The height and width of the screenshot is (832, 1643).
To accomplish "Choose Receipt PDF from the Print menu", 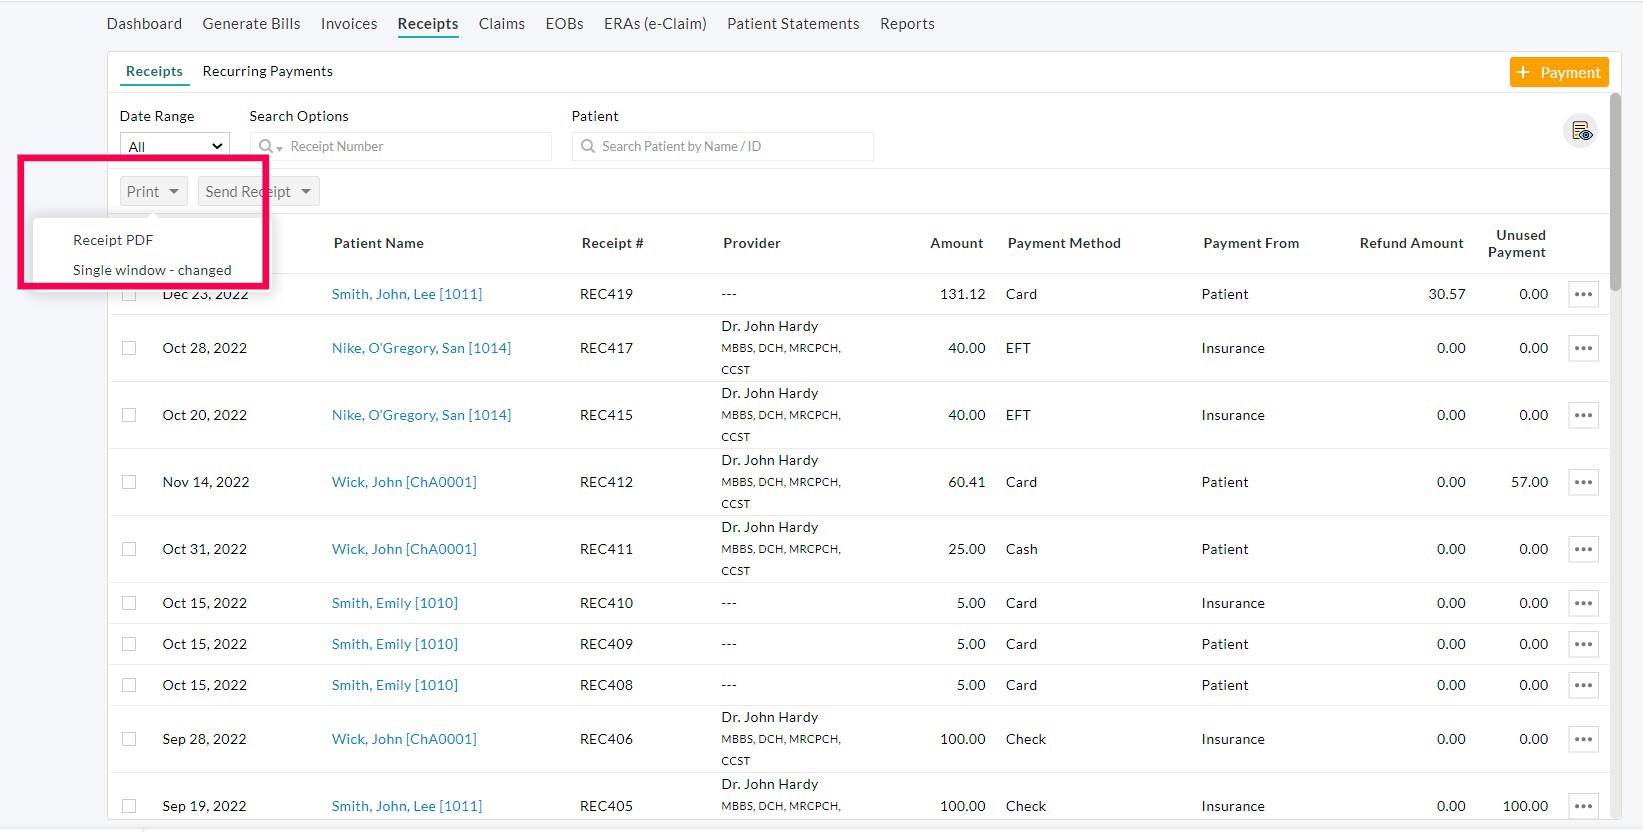I will [x=113, y=240].
